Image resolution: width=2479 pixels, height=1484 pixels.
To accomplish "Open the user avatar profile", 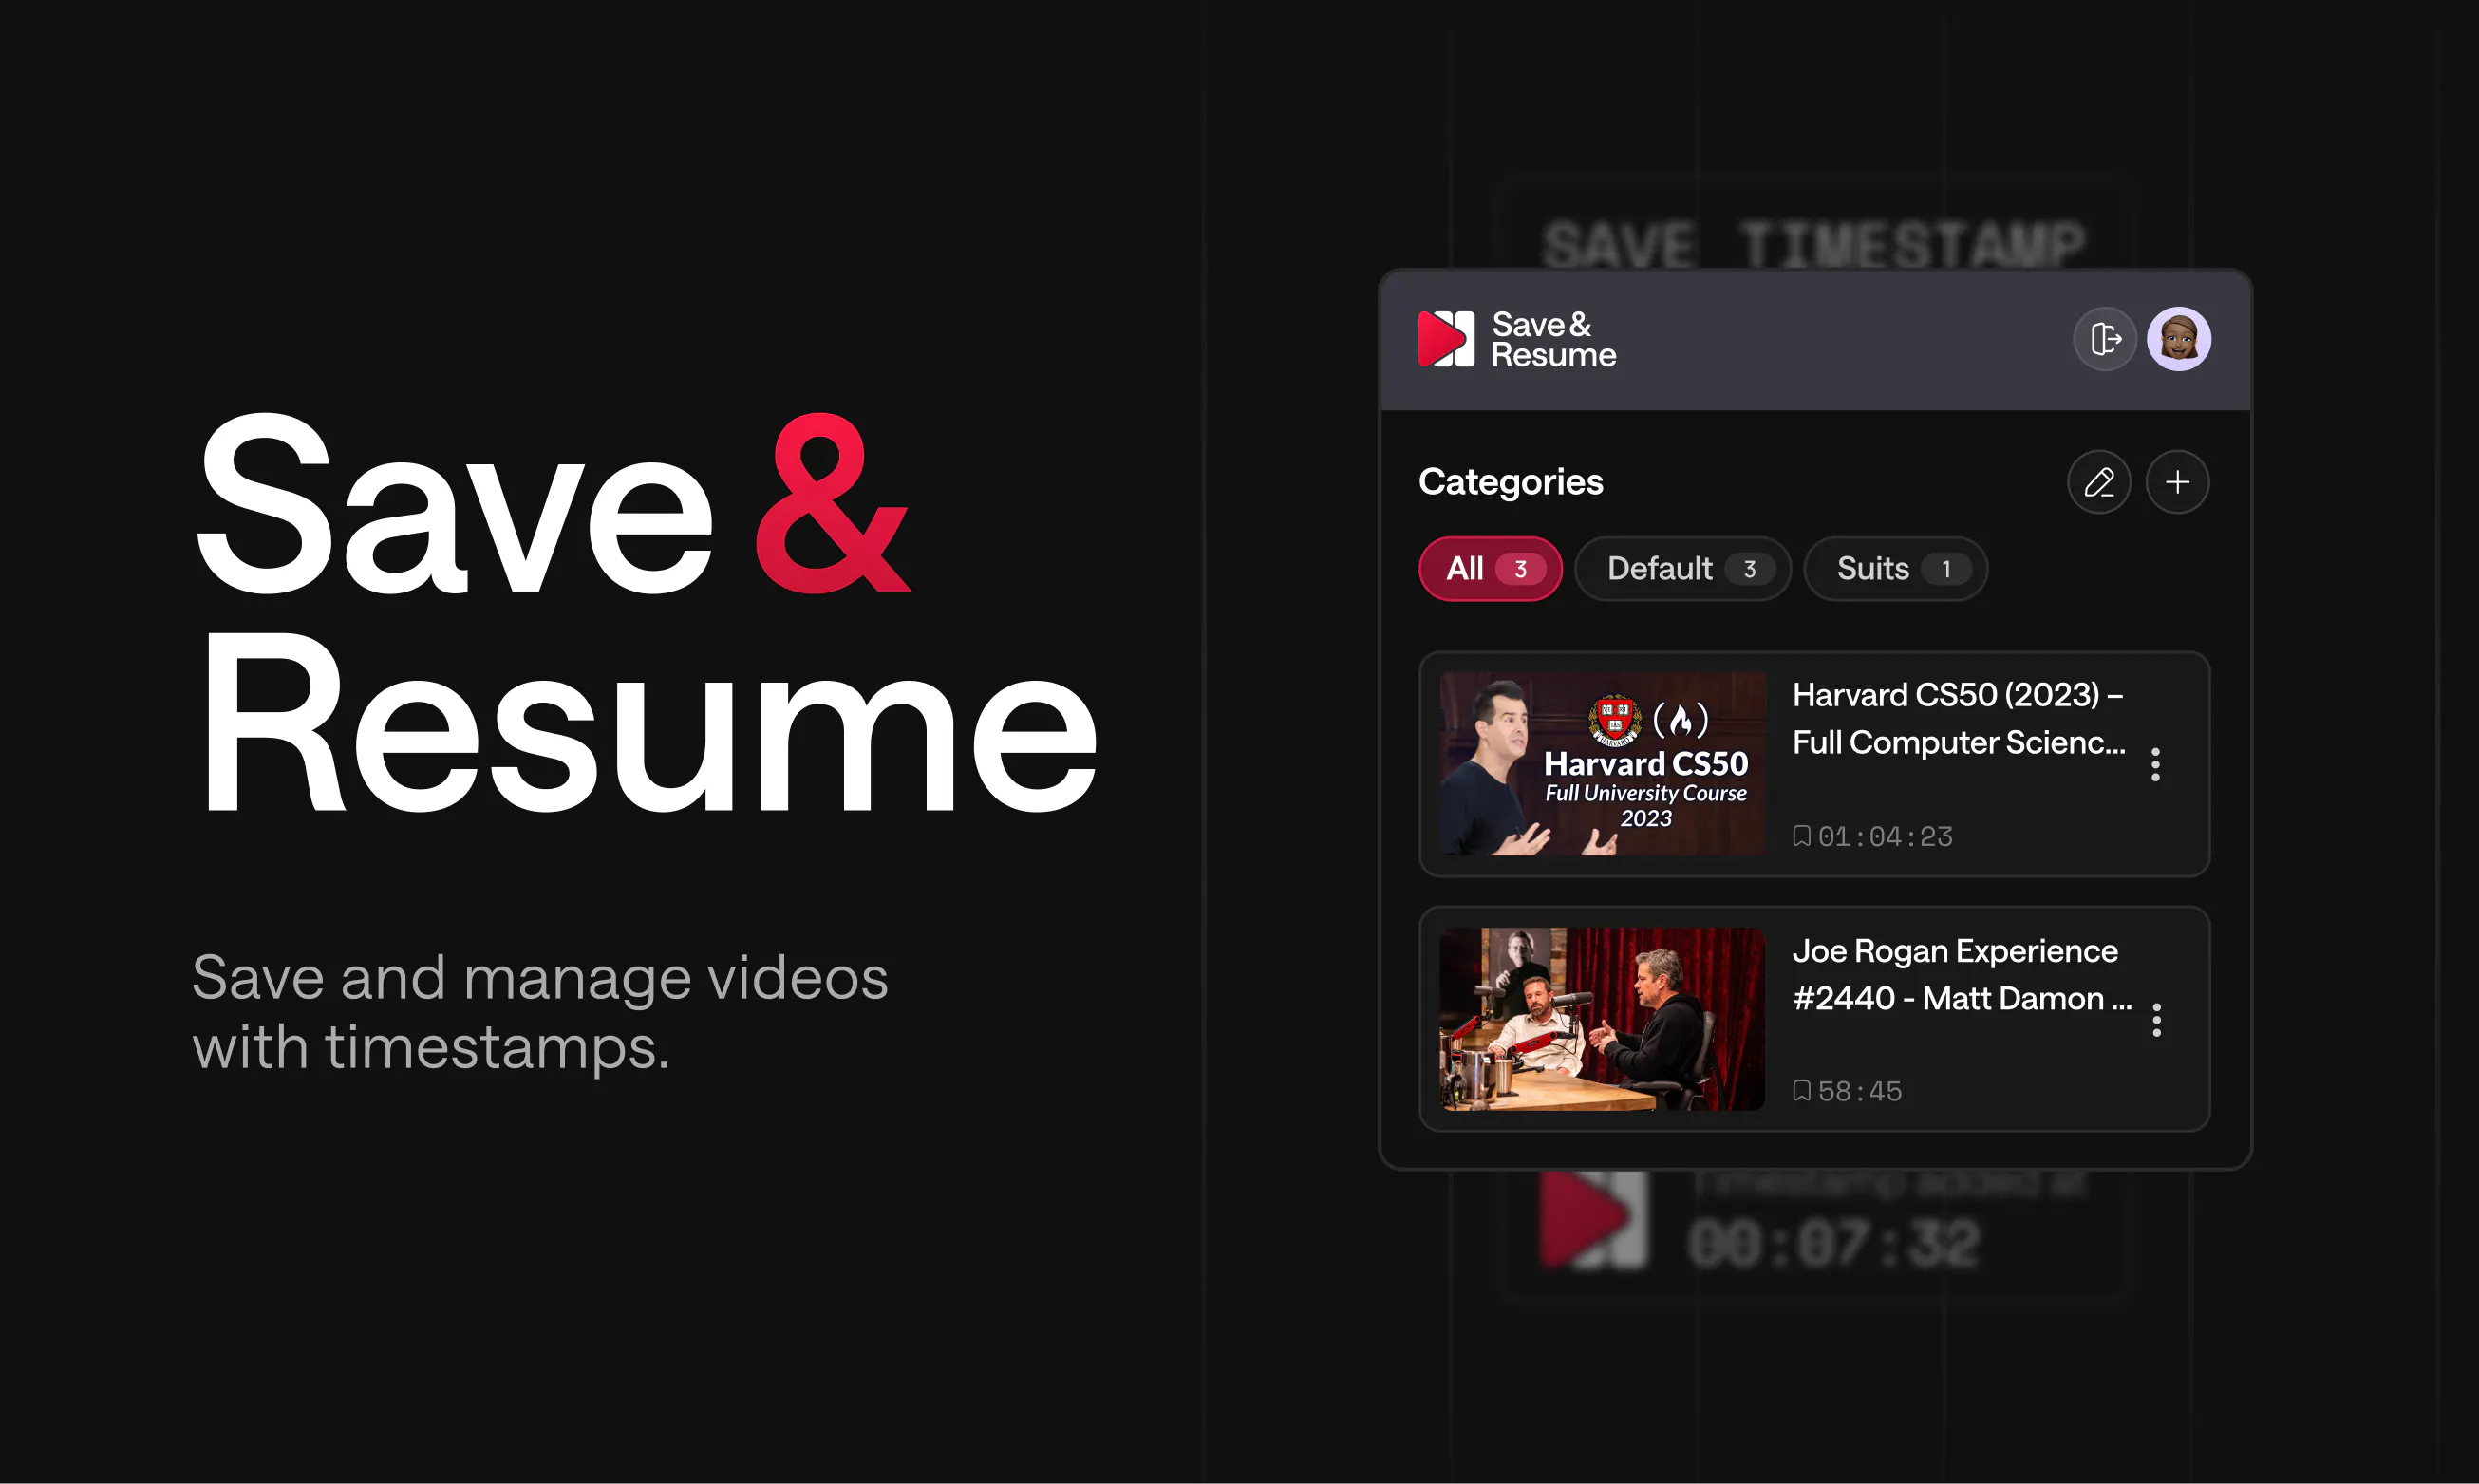I will [x=2179, y=339].
